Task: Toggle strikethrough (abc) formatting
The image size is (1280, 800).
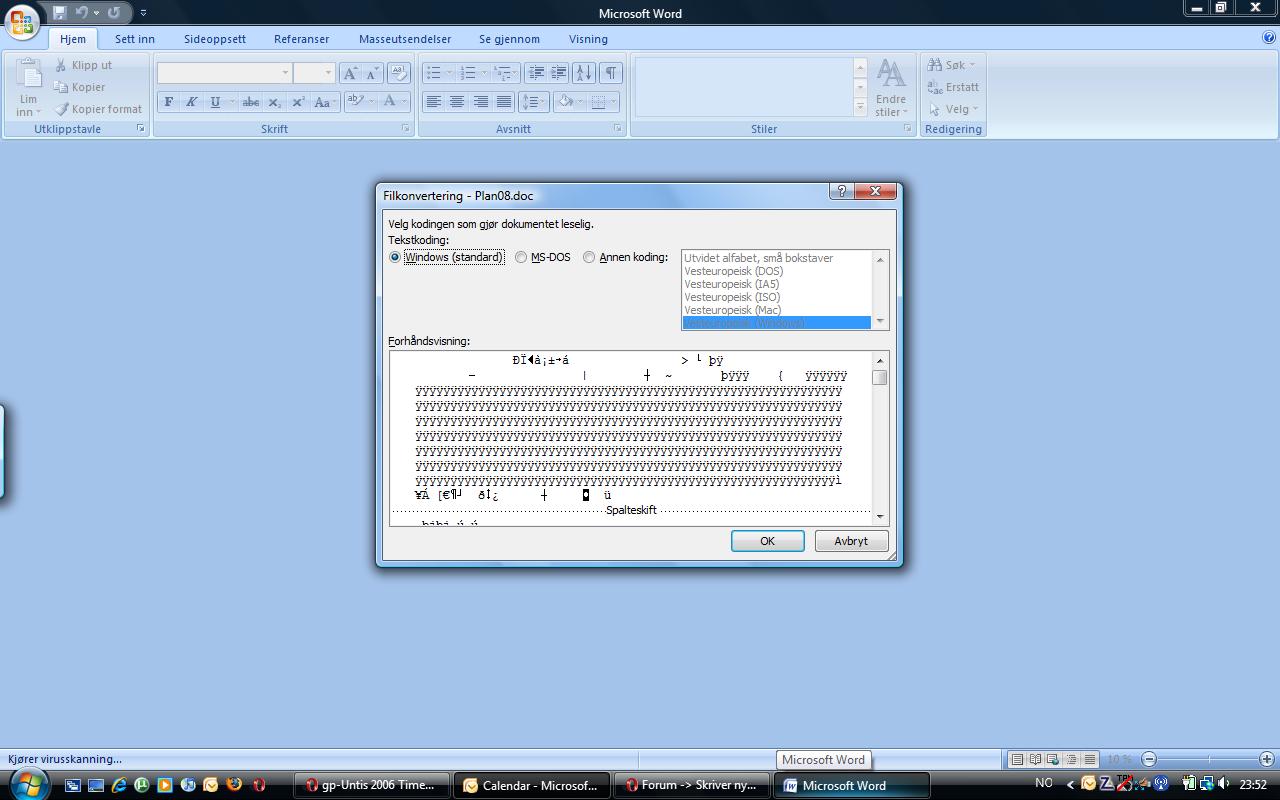Action: (x=251, y=102)
